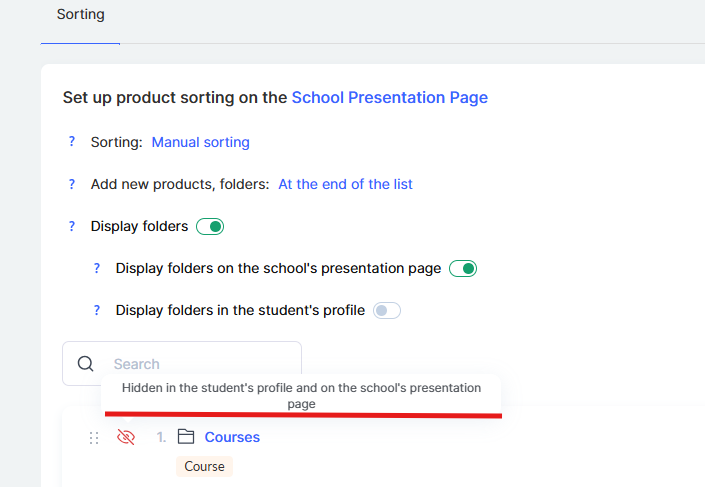Image resolution: width=705 pixels, height=487 pixels.
Task: Click the folder icon next to Courses
Action: [185, 437]
